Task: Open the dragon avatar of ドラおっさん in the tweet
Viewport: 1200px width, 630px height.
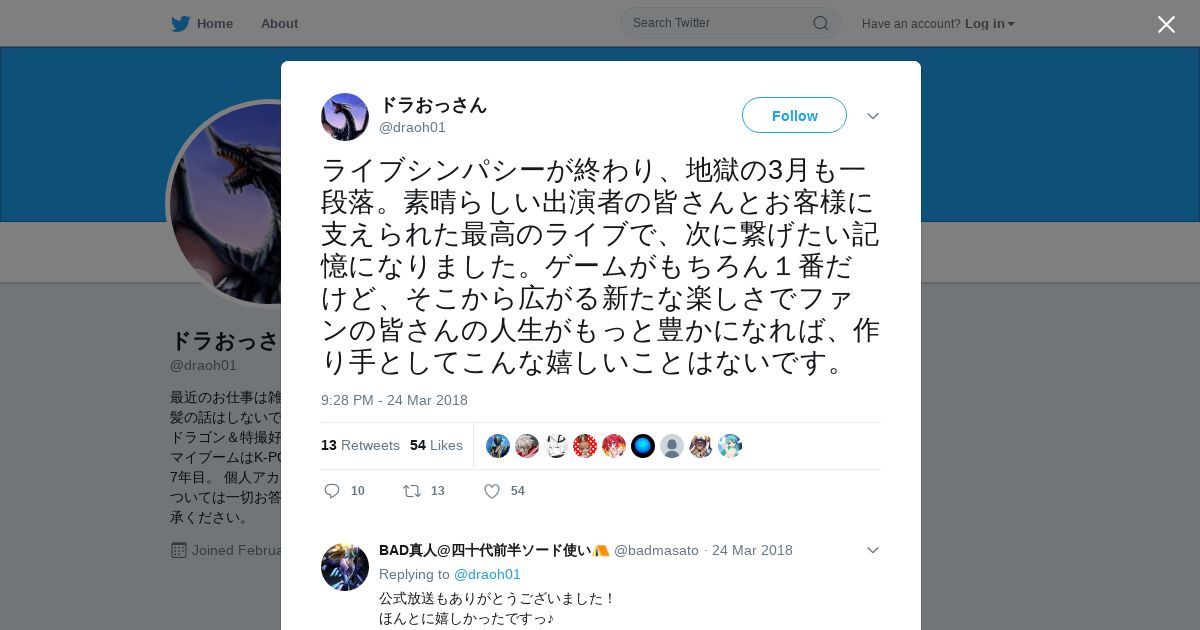Action: tap(345, 117)
